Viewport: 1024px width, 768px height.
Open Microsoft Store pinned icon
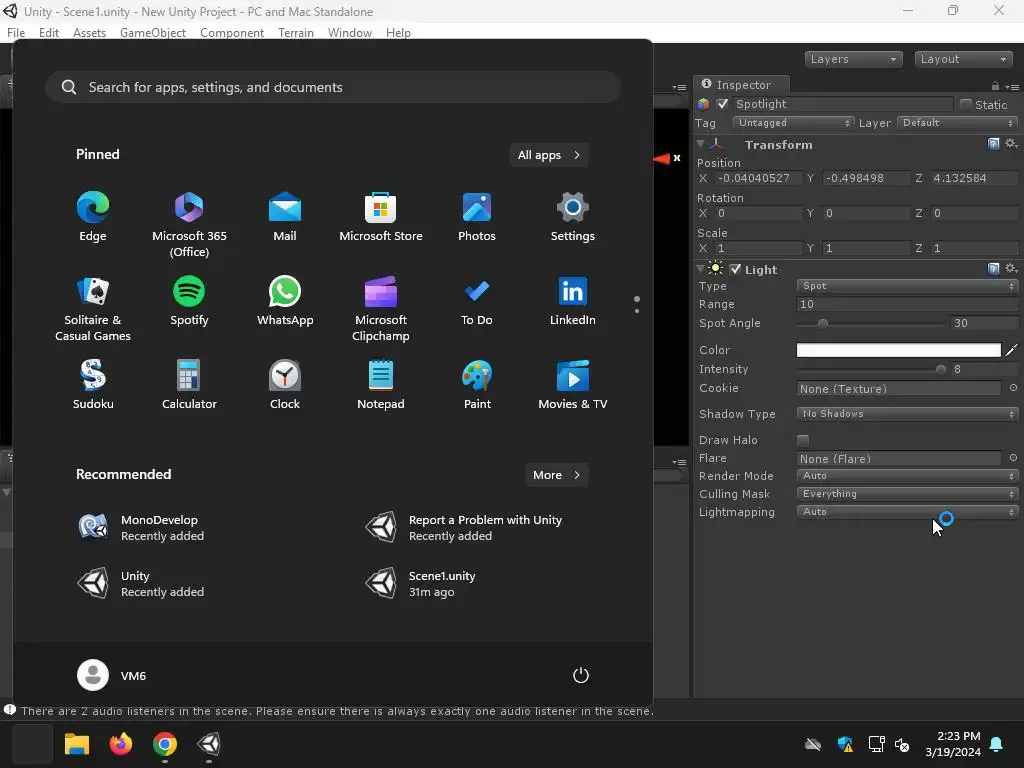tap(381, 217)
